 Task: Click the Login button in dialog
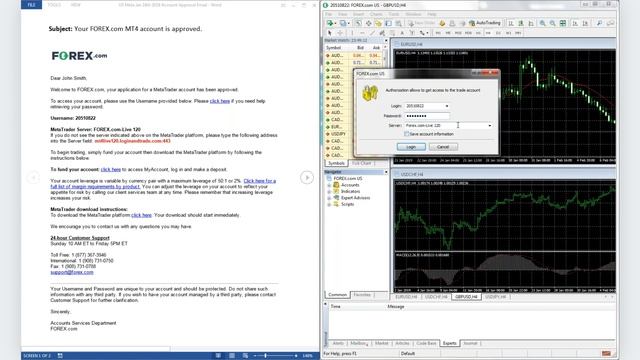pyautogui.click(x=411, y=147)
